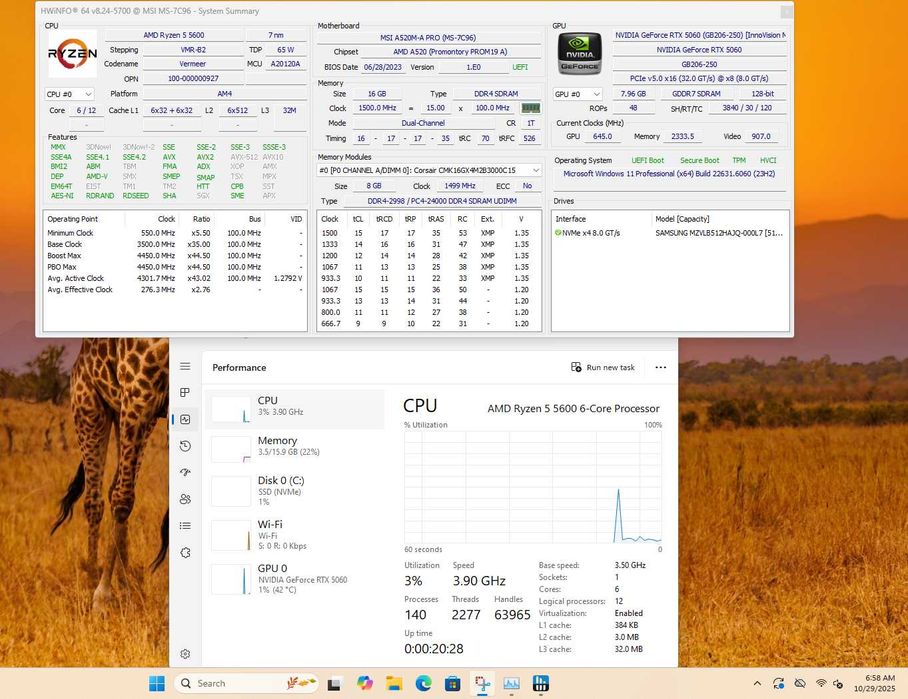The image size is (908, 699).
Task: Click GPU 0 mini graph thumbnail
Action: click(231, 579)
